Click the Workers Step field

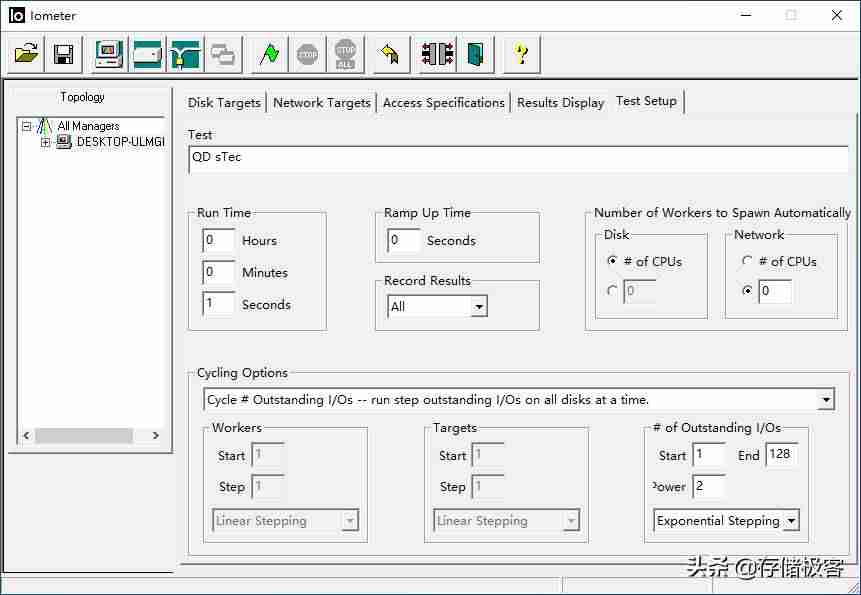pos(268,486)
